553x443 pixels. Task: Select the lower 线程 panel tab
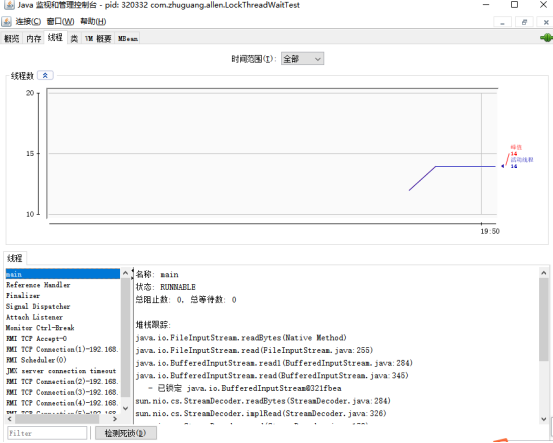pos(15,258)
